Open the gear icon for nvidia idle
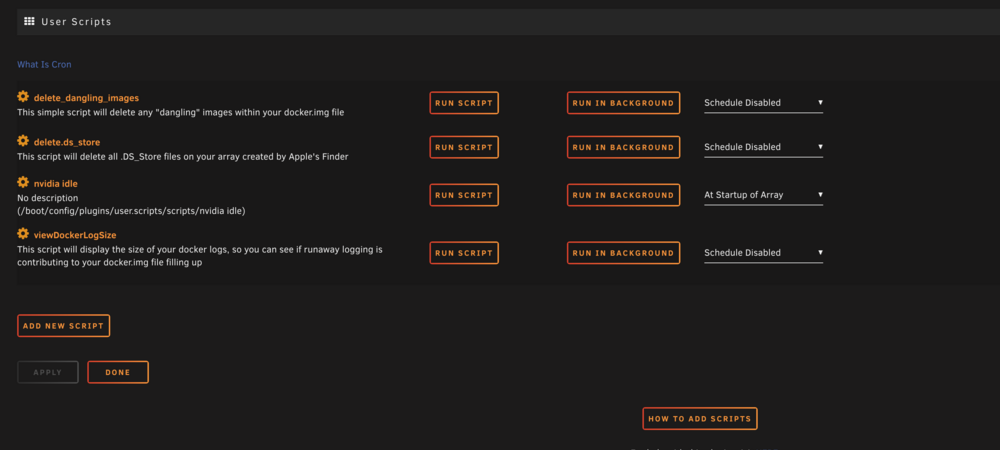Screen dimensions: 1000x450 pyautogui.click(x=23, y=182)
